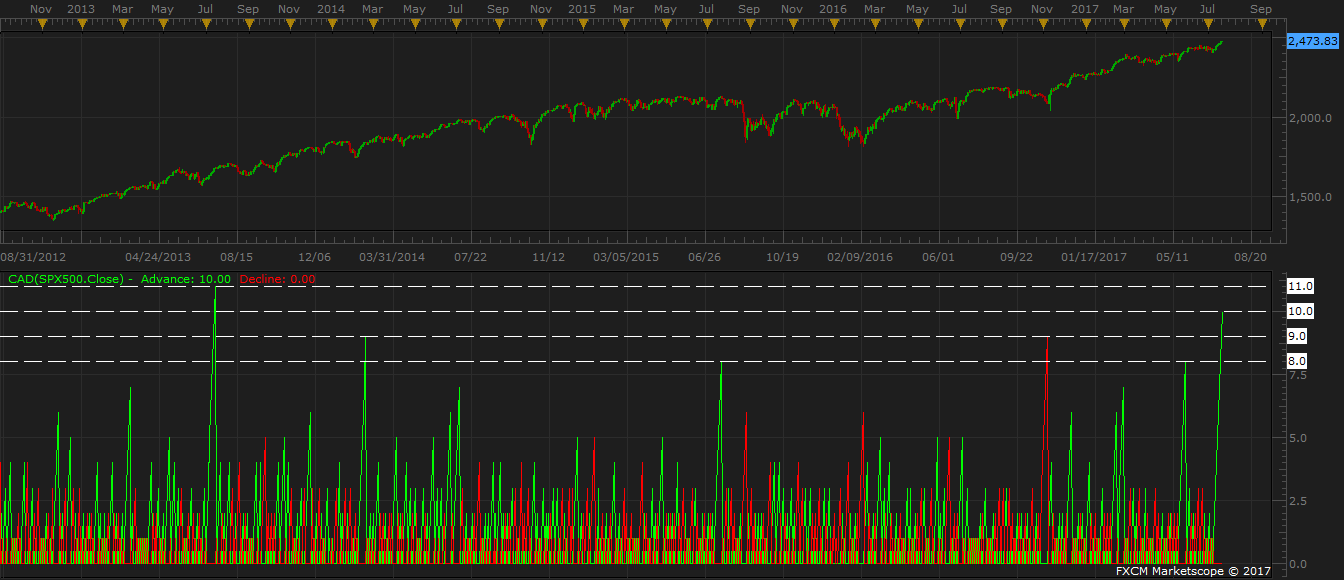Viewport: 1344px width, 580px height.
Task: Select the 8.0 level line label
Action: 1299,361
